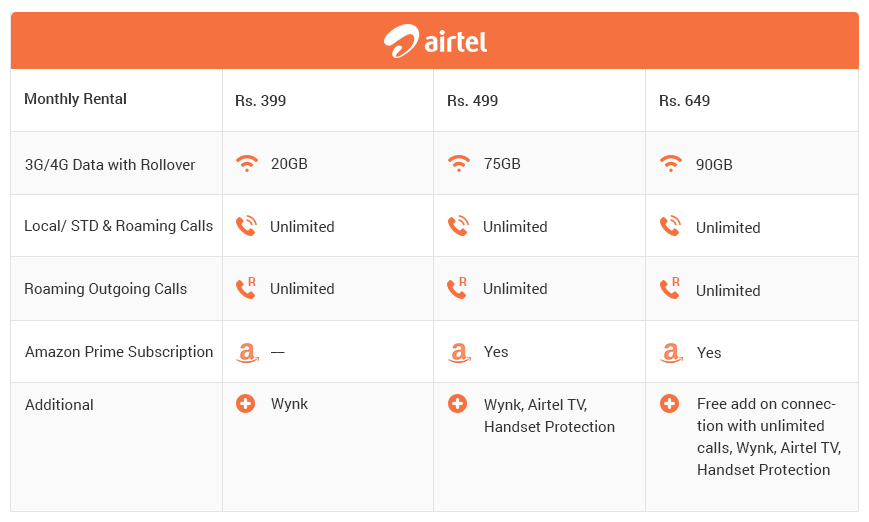The image size is (869, 522).
Task: Click Amazon icon in the Rs. 649 column
Action: [671, 352]
